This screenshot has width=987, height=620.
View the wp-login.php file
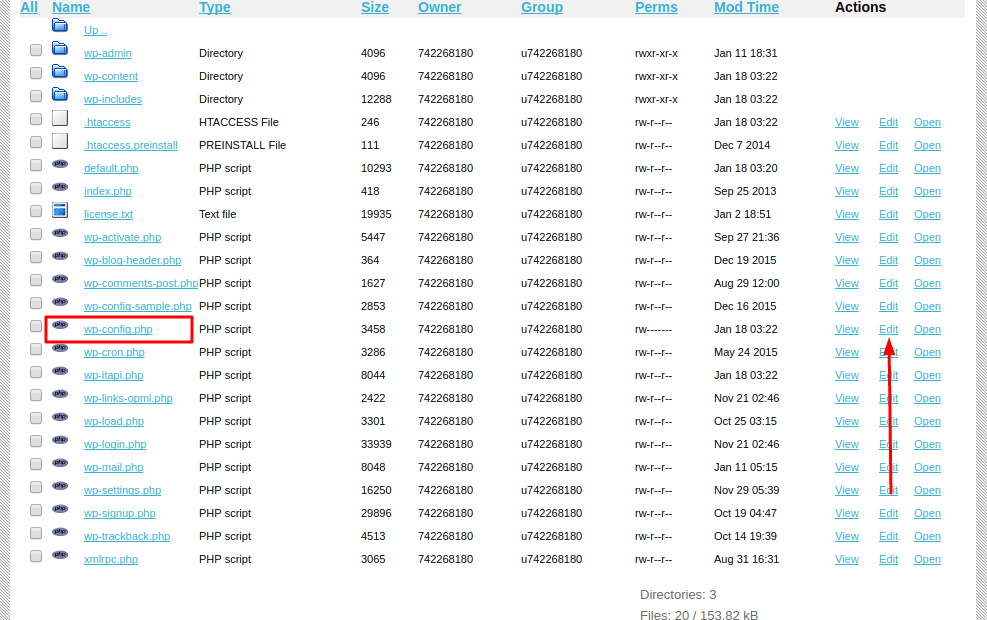[847, 444]
